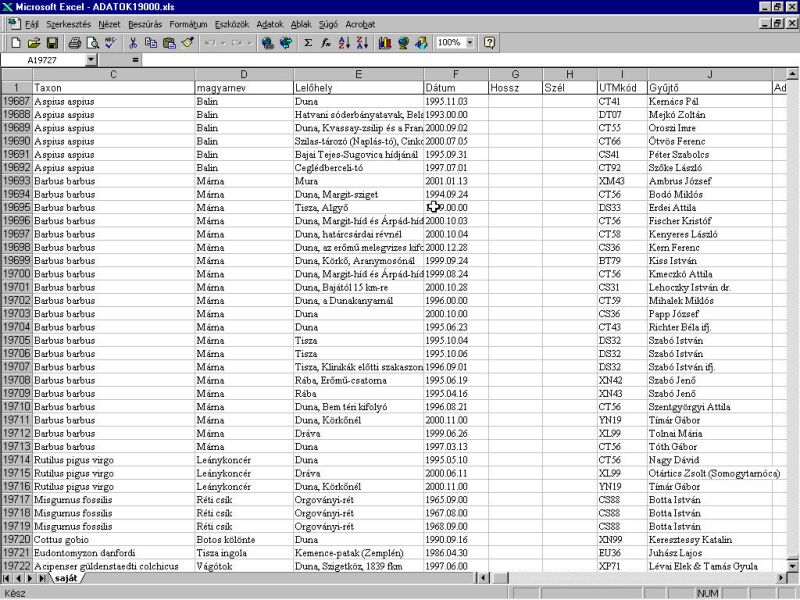Click the Insert Hyperlink globe icon
The image size is (800, 600).
[x=267, y=43]
